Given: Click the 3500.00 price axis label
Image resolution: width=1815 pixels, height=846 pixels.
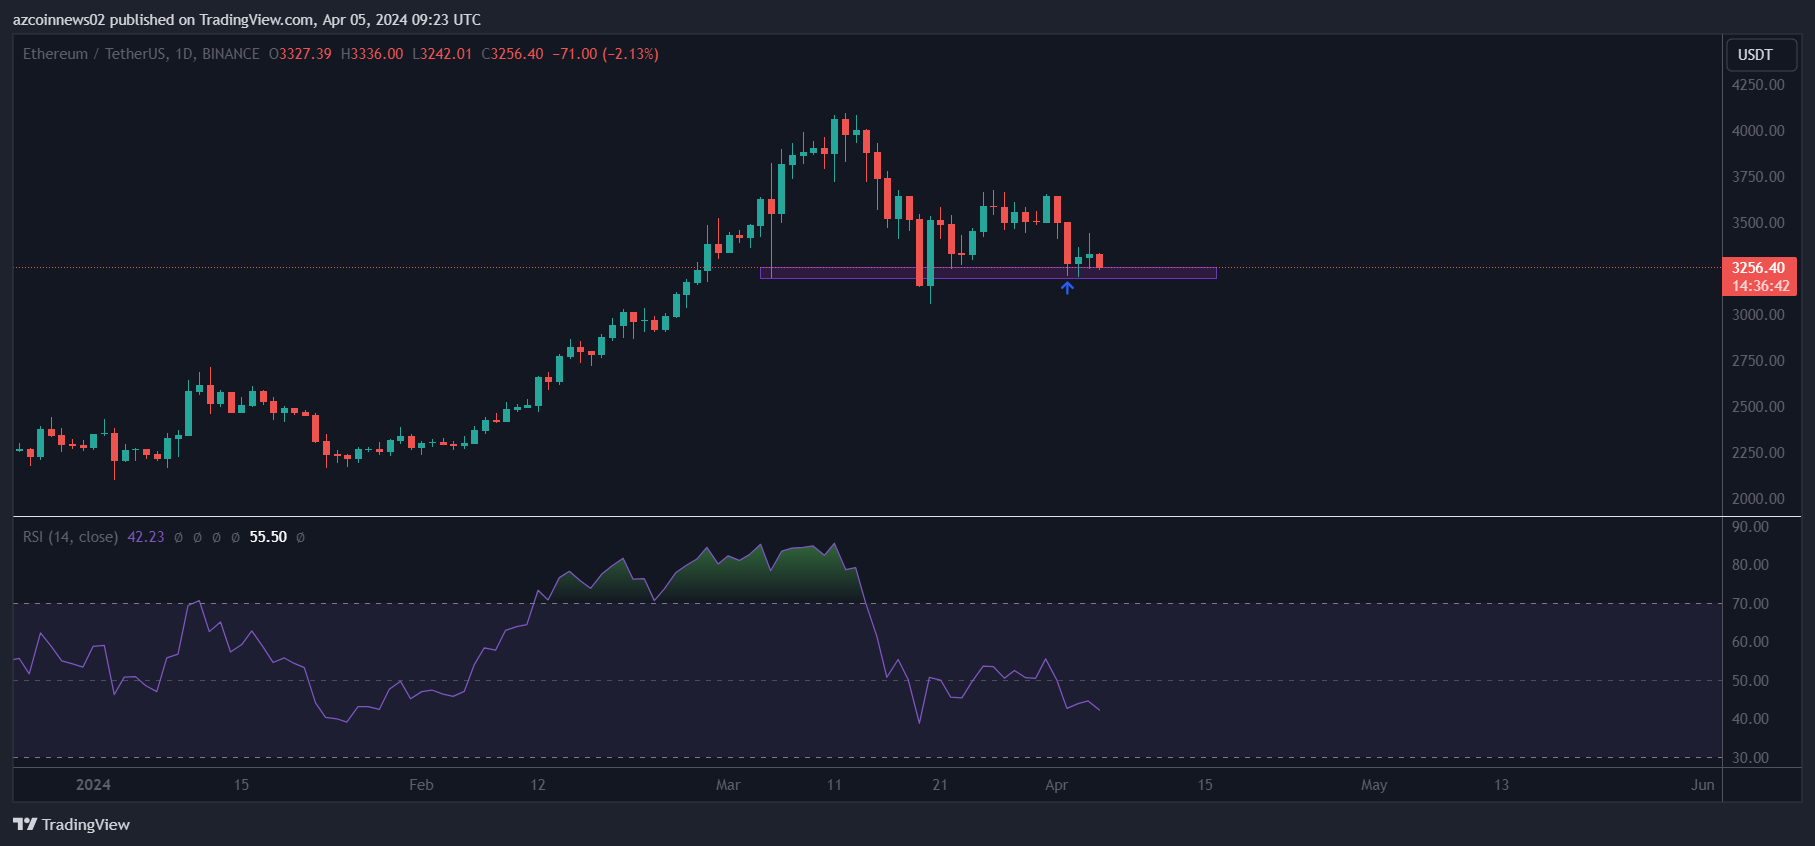Looking at the screenshot, I should coord(1758,223).
